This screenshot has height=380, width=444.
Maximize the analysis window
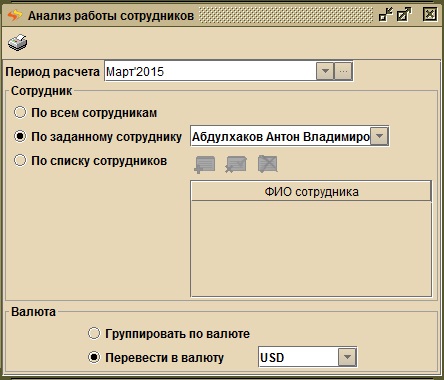pos(404,15)
